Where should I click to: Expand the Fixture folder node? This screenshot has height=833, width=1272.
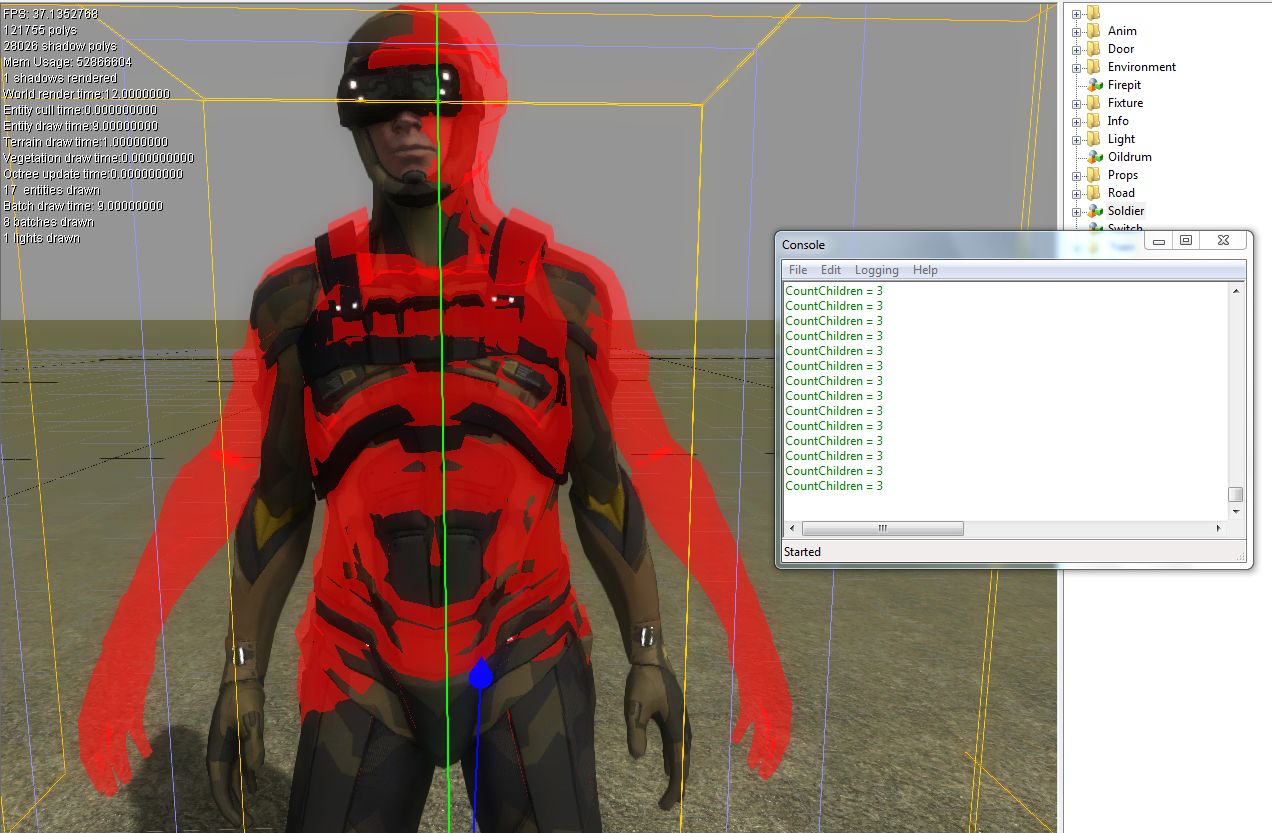pyautogui.click(x=1077, y=103)
